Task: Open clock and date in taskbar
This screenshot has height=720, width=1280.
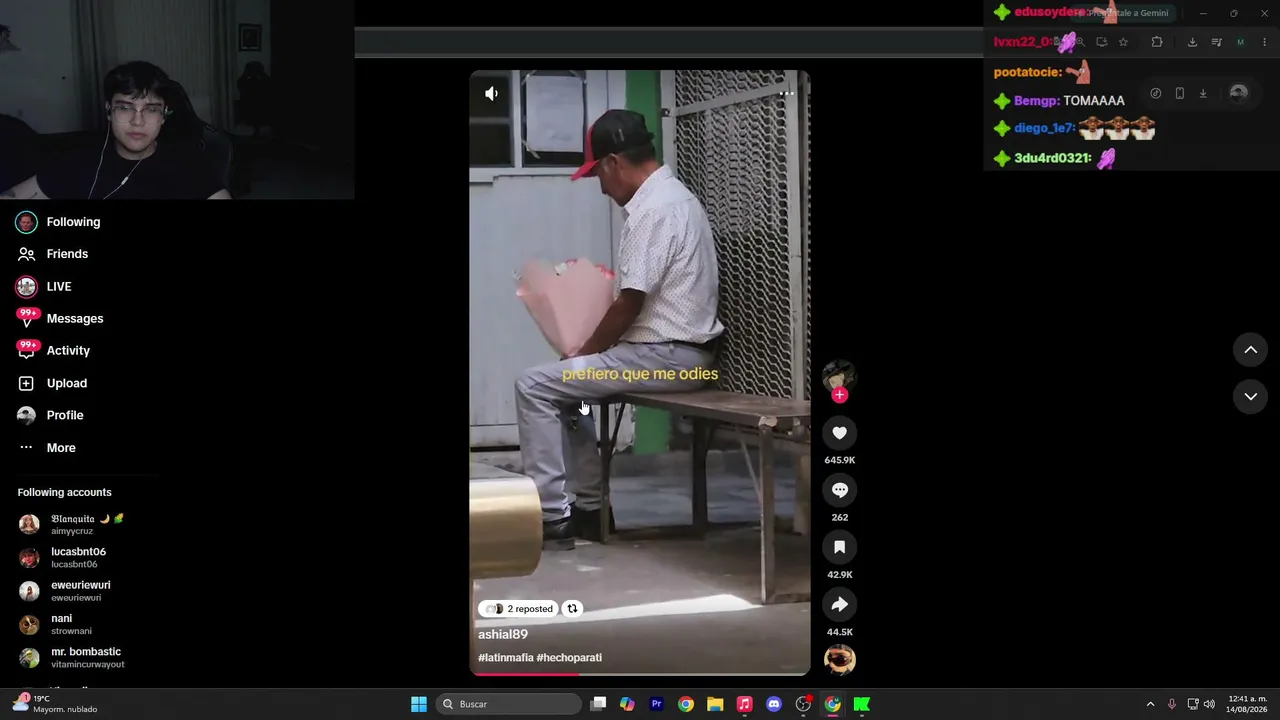Action: [1247, 704]
